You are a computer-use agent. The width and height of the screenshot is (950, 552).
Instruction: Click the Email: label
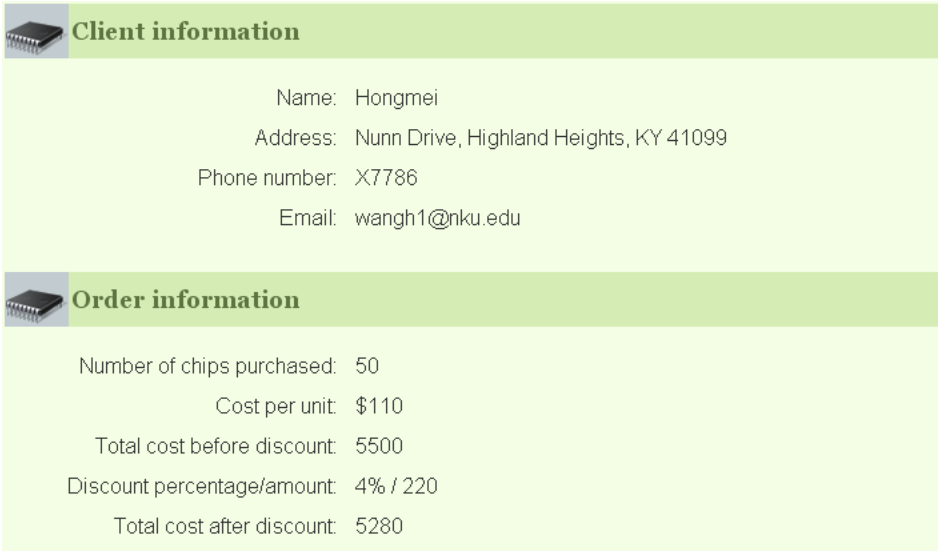pos(307,218)
